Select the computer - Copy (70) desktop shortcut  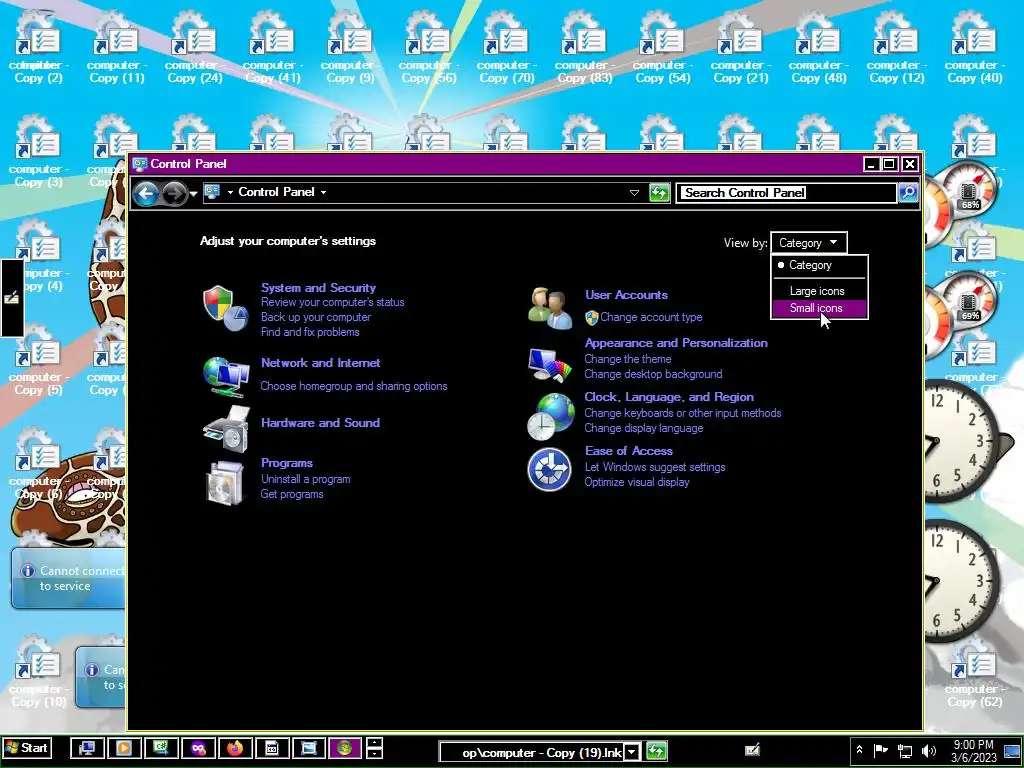506,48
